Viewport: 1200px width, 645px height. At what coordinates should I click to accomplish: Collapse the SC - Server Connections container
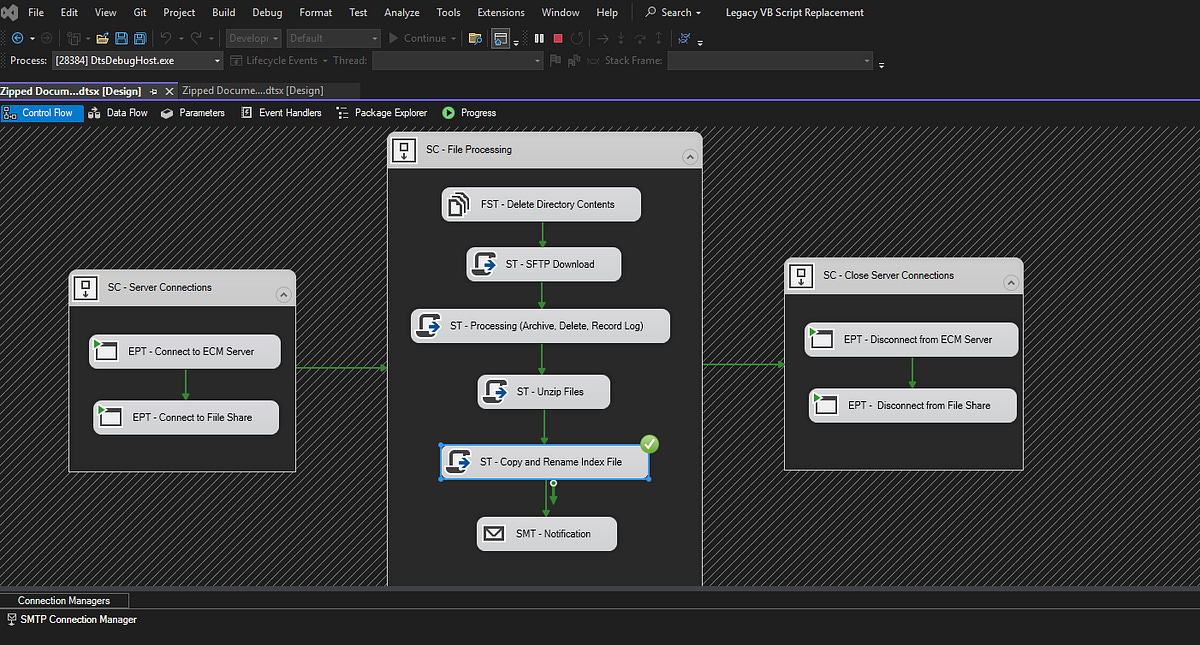click(x=282, y=294)
